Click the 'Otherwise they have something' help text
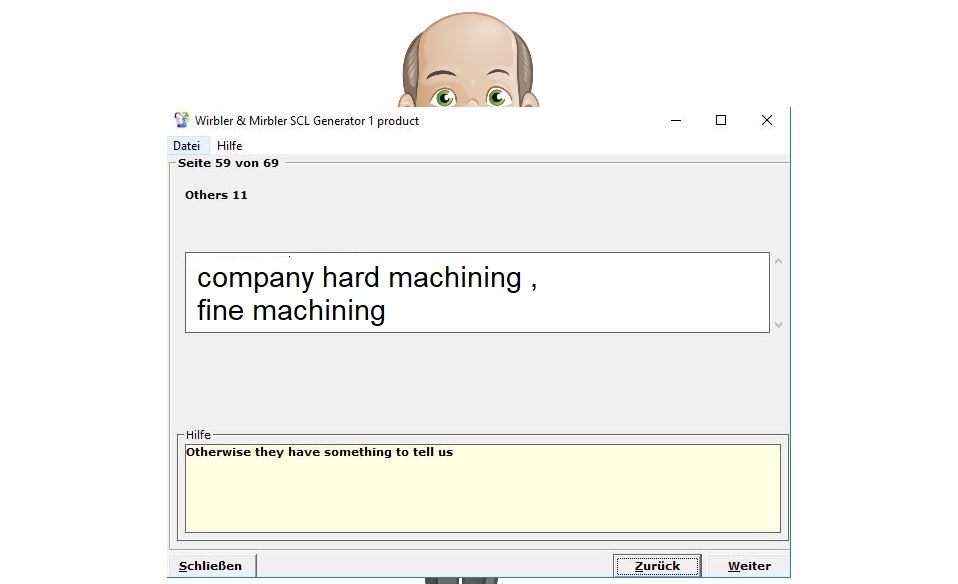The image size is (958, 584). point(319,453)
